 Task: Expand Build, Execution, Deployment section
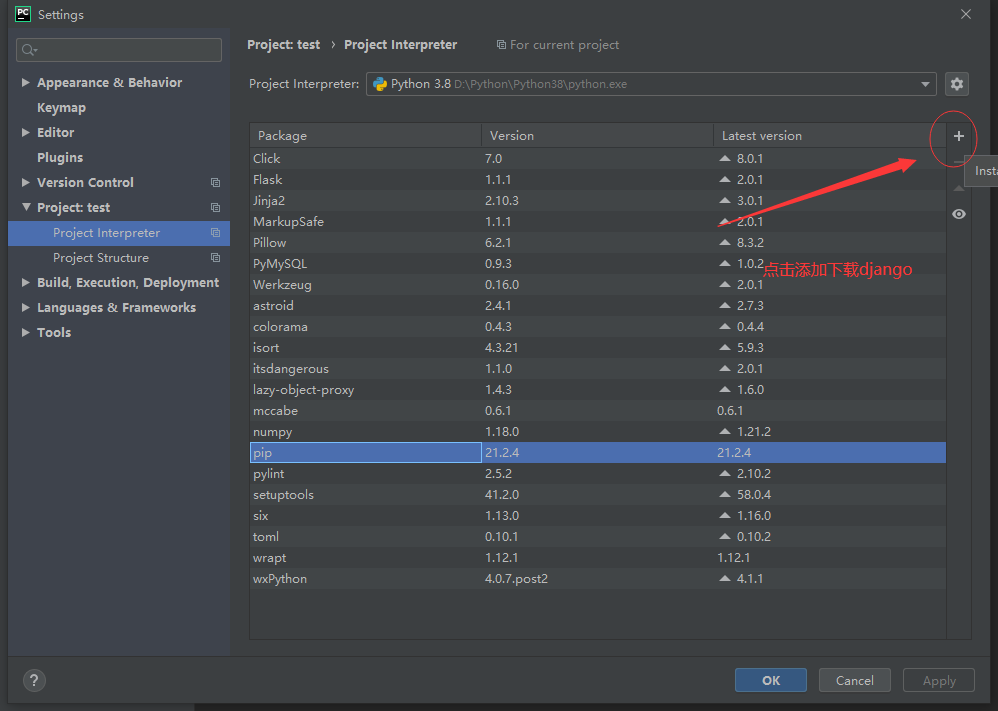pos(25,282)
